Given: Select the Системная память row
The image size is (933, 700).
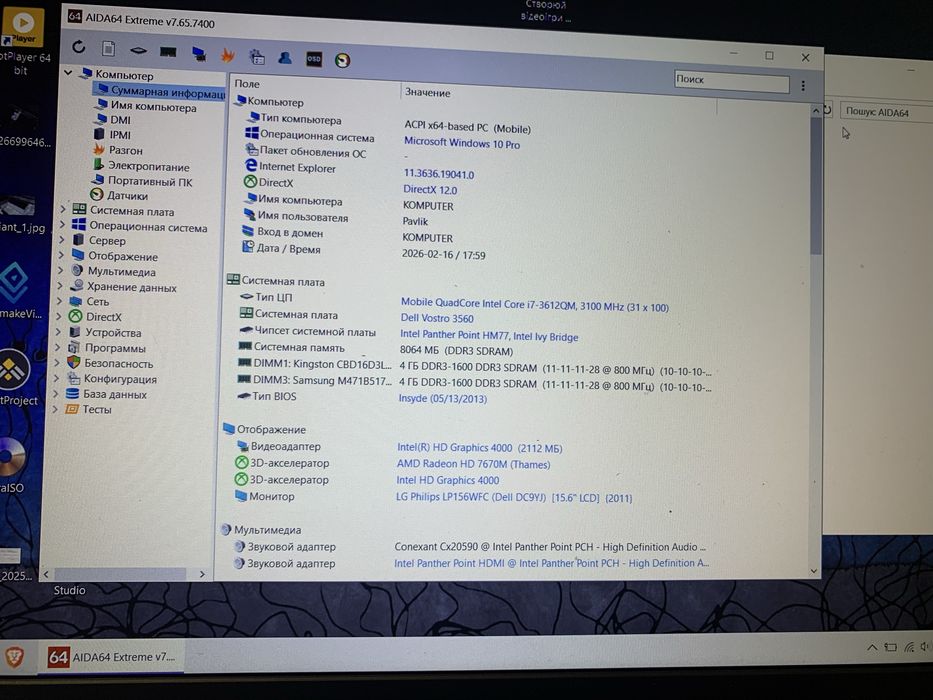Looking at the screenshot, I should (x=375, y=349).
